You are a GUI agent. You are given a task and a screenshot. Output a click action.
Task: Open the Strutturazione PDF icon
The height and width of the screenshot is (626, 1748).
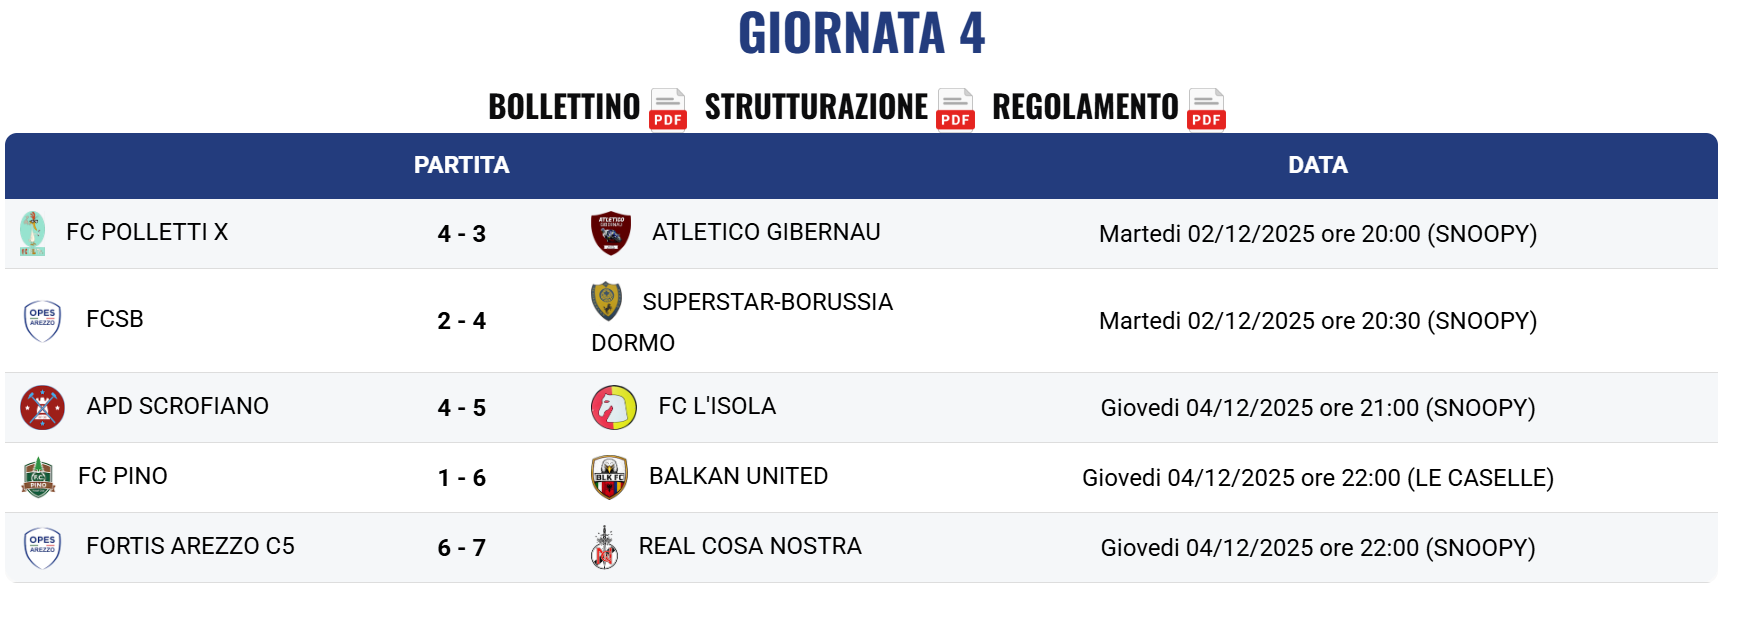pyautogui.click(x=955, y=109)
